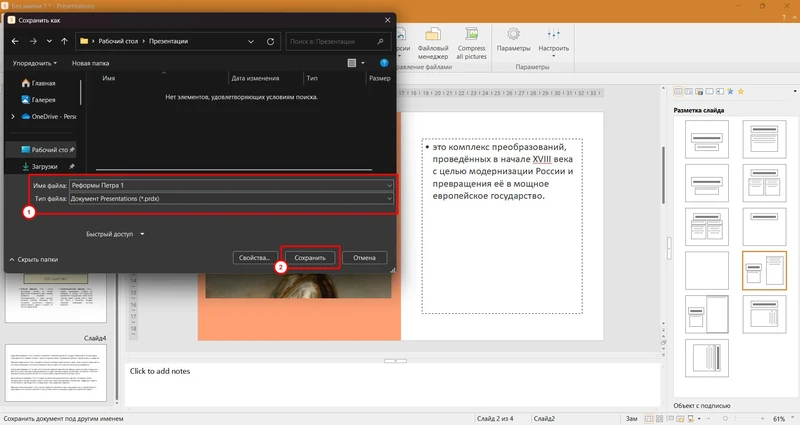Click Презентации in address breadcrumb

tap(168, 41)
